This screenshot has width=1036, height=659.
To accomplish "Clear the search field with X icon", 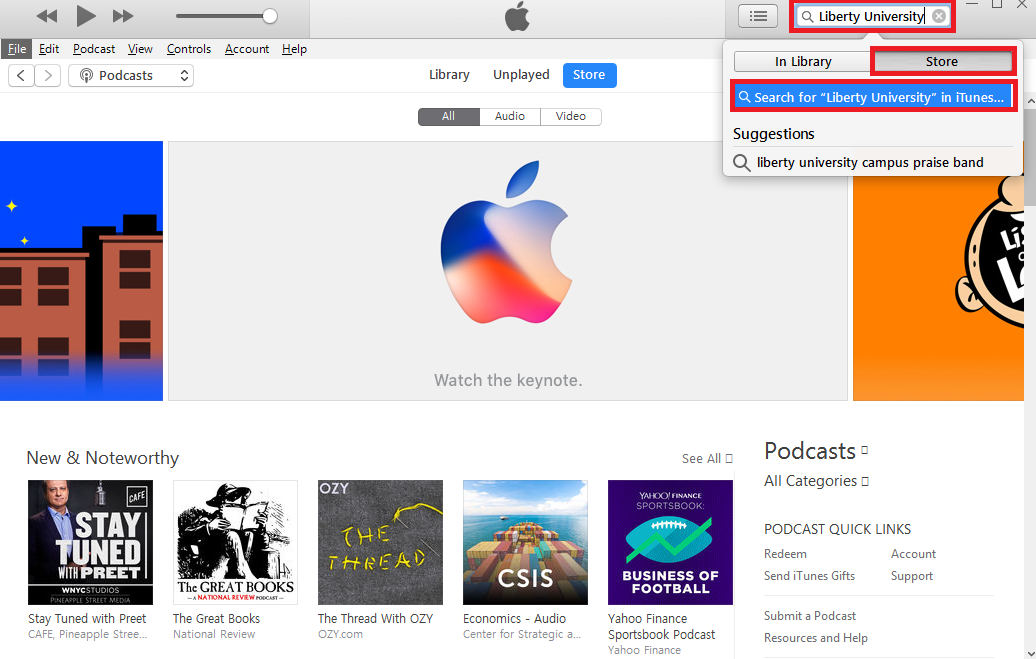I will coord(939,16).
